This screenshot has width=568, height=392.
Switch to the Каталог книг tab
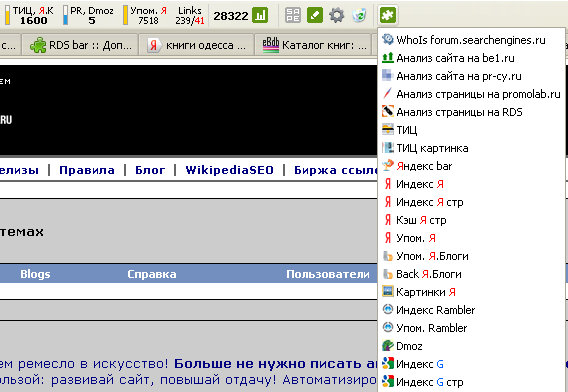[x=313, y=45]
